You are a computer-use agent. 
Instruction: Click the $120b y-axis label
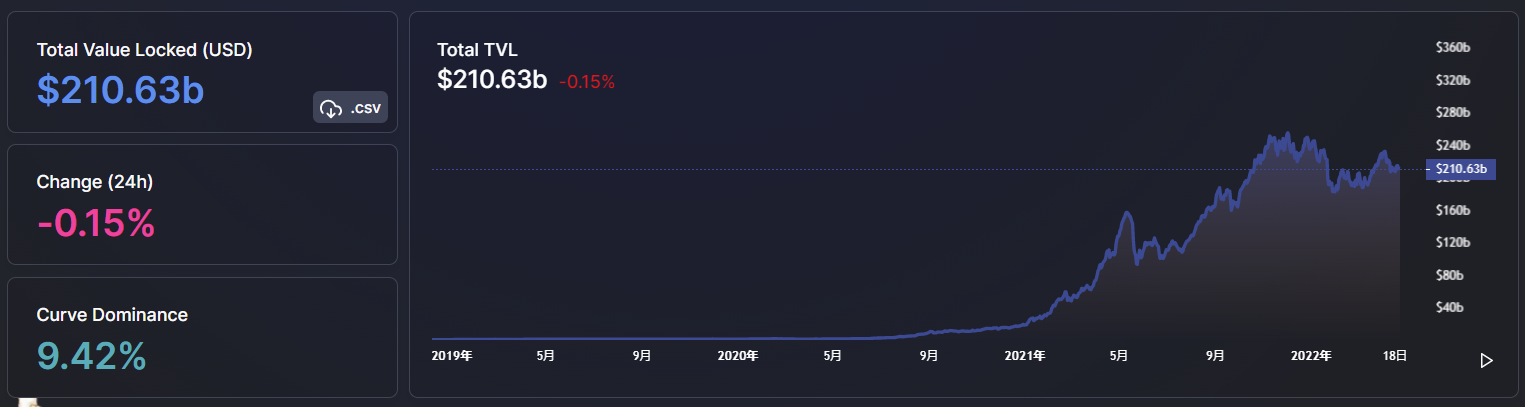point(1453,242)
